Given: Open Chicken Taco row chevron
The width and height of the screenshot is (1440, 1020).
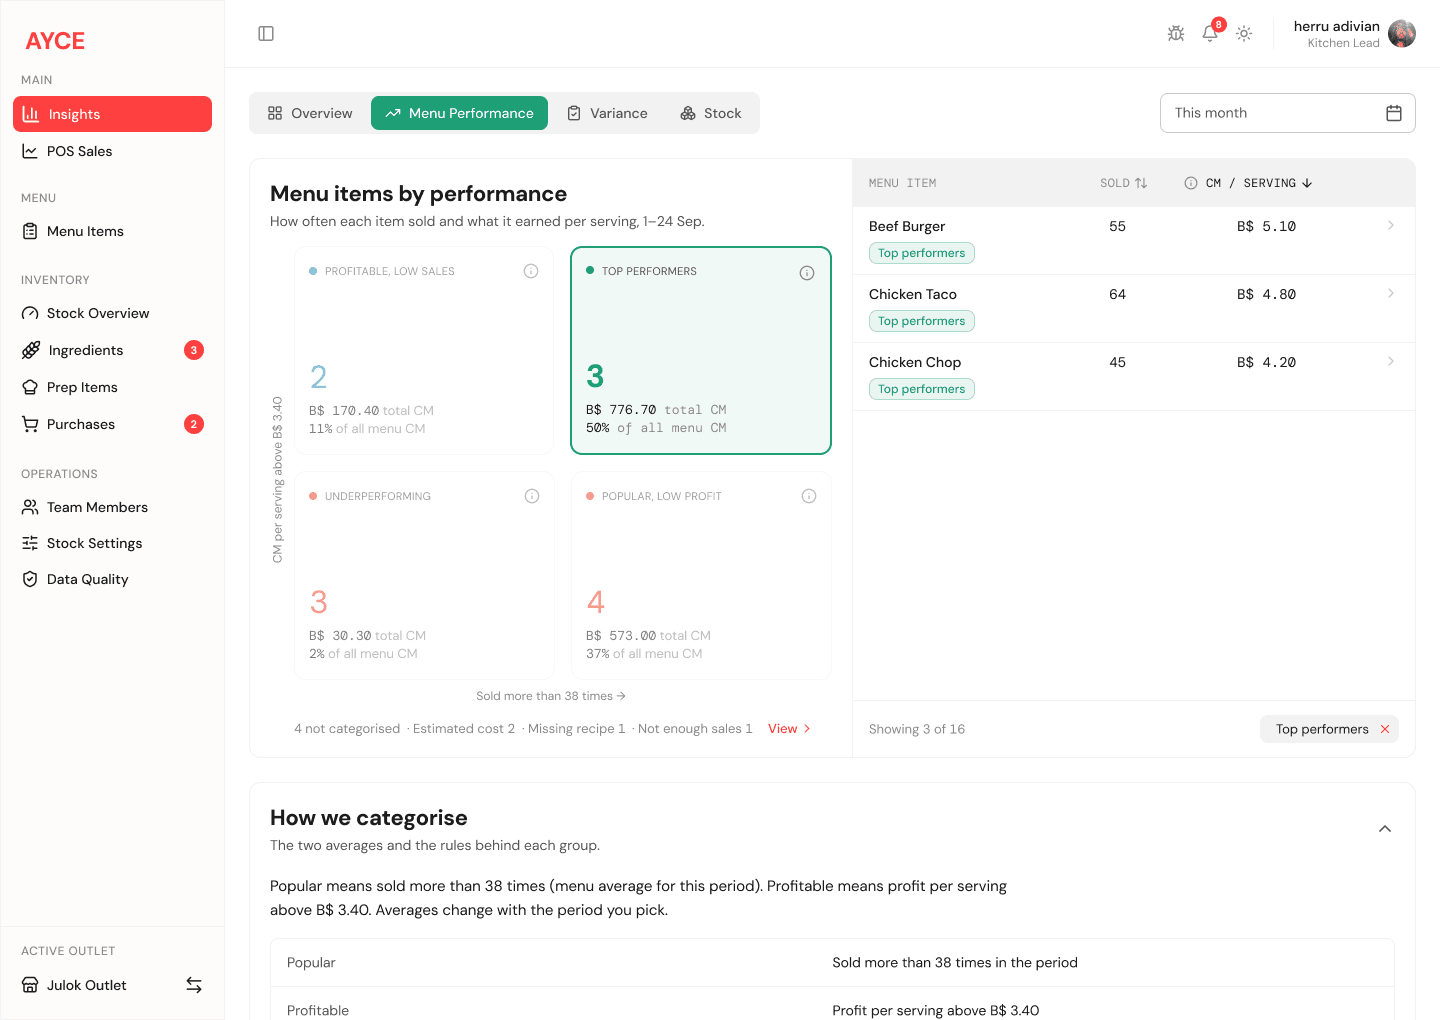Looking at the screenshot, I should click(x=1391, y=293).
